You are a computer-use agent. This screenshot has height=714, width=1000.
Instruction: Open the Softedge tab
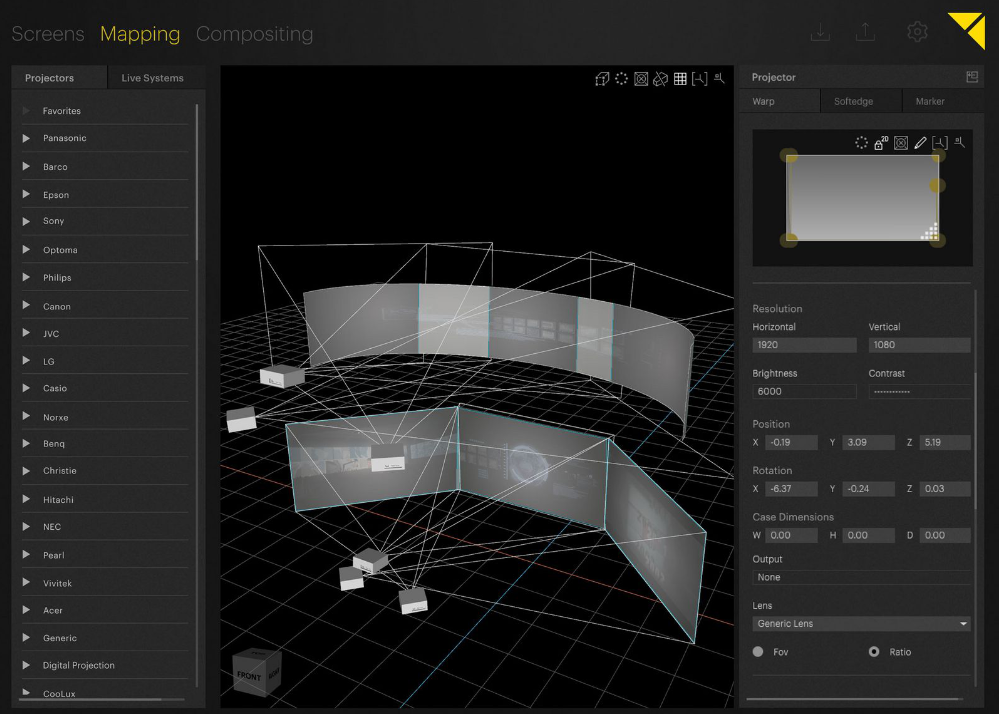click(x=853, y=101)
